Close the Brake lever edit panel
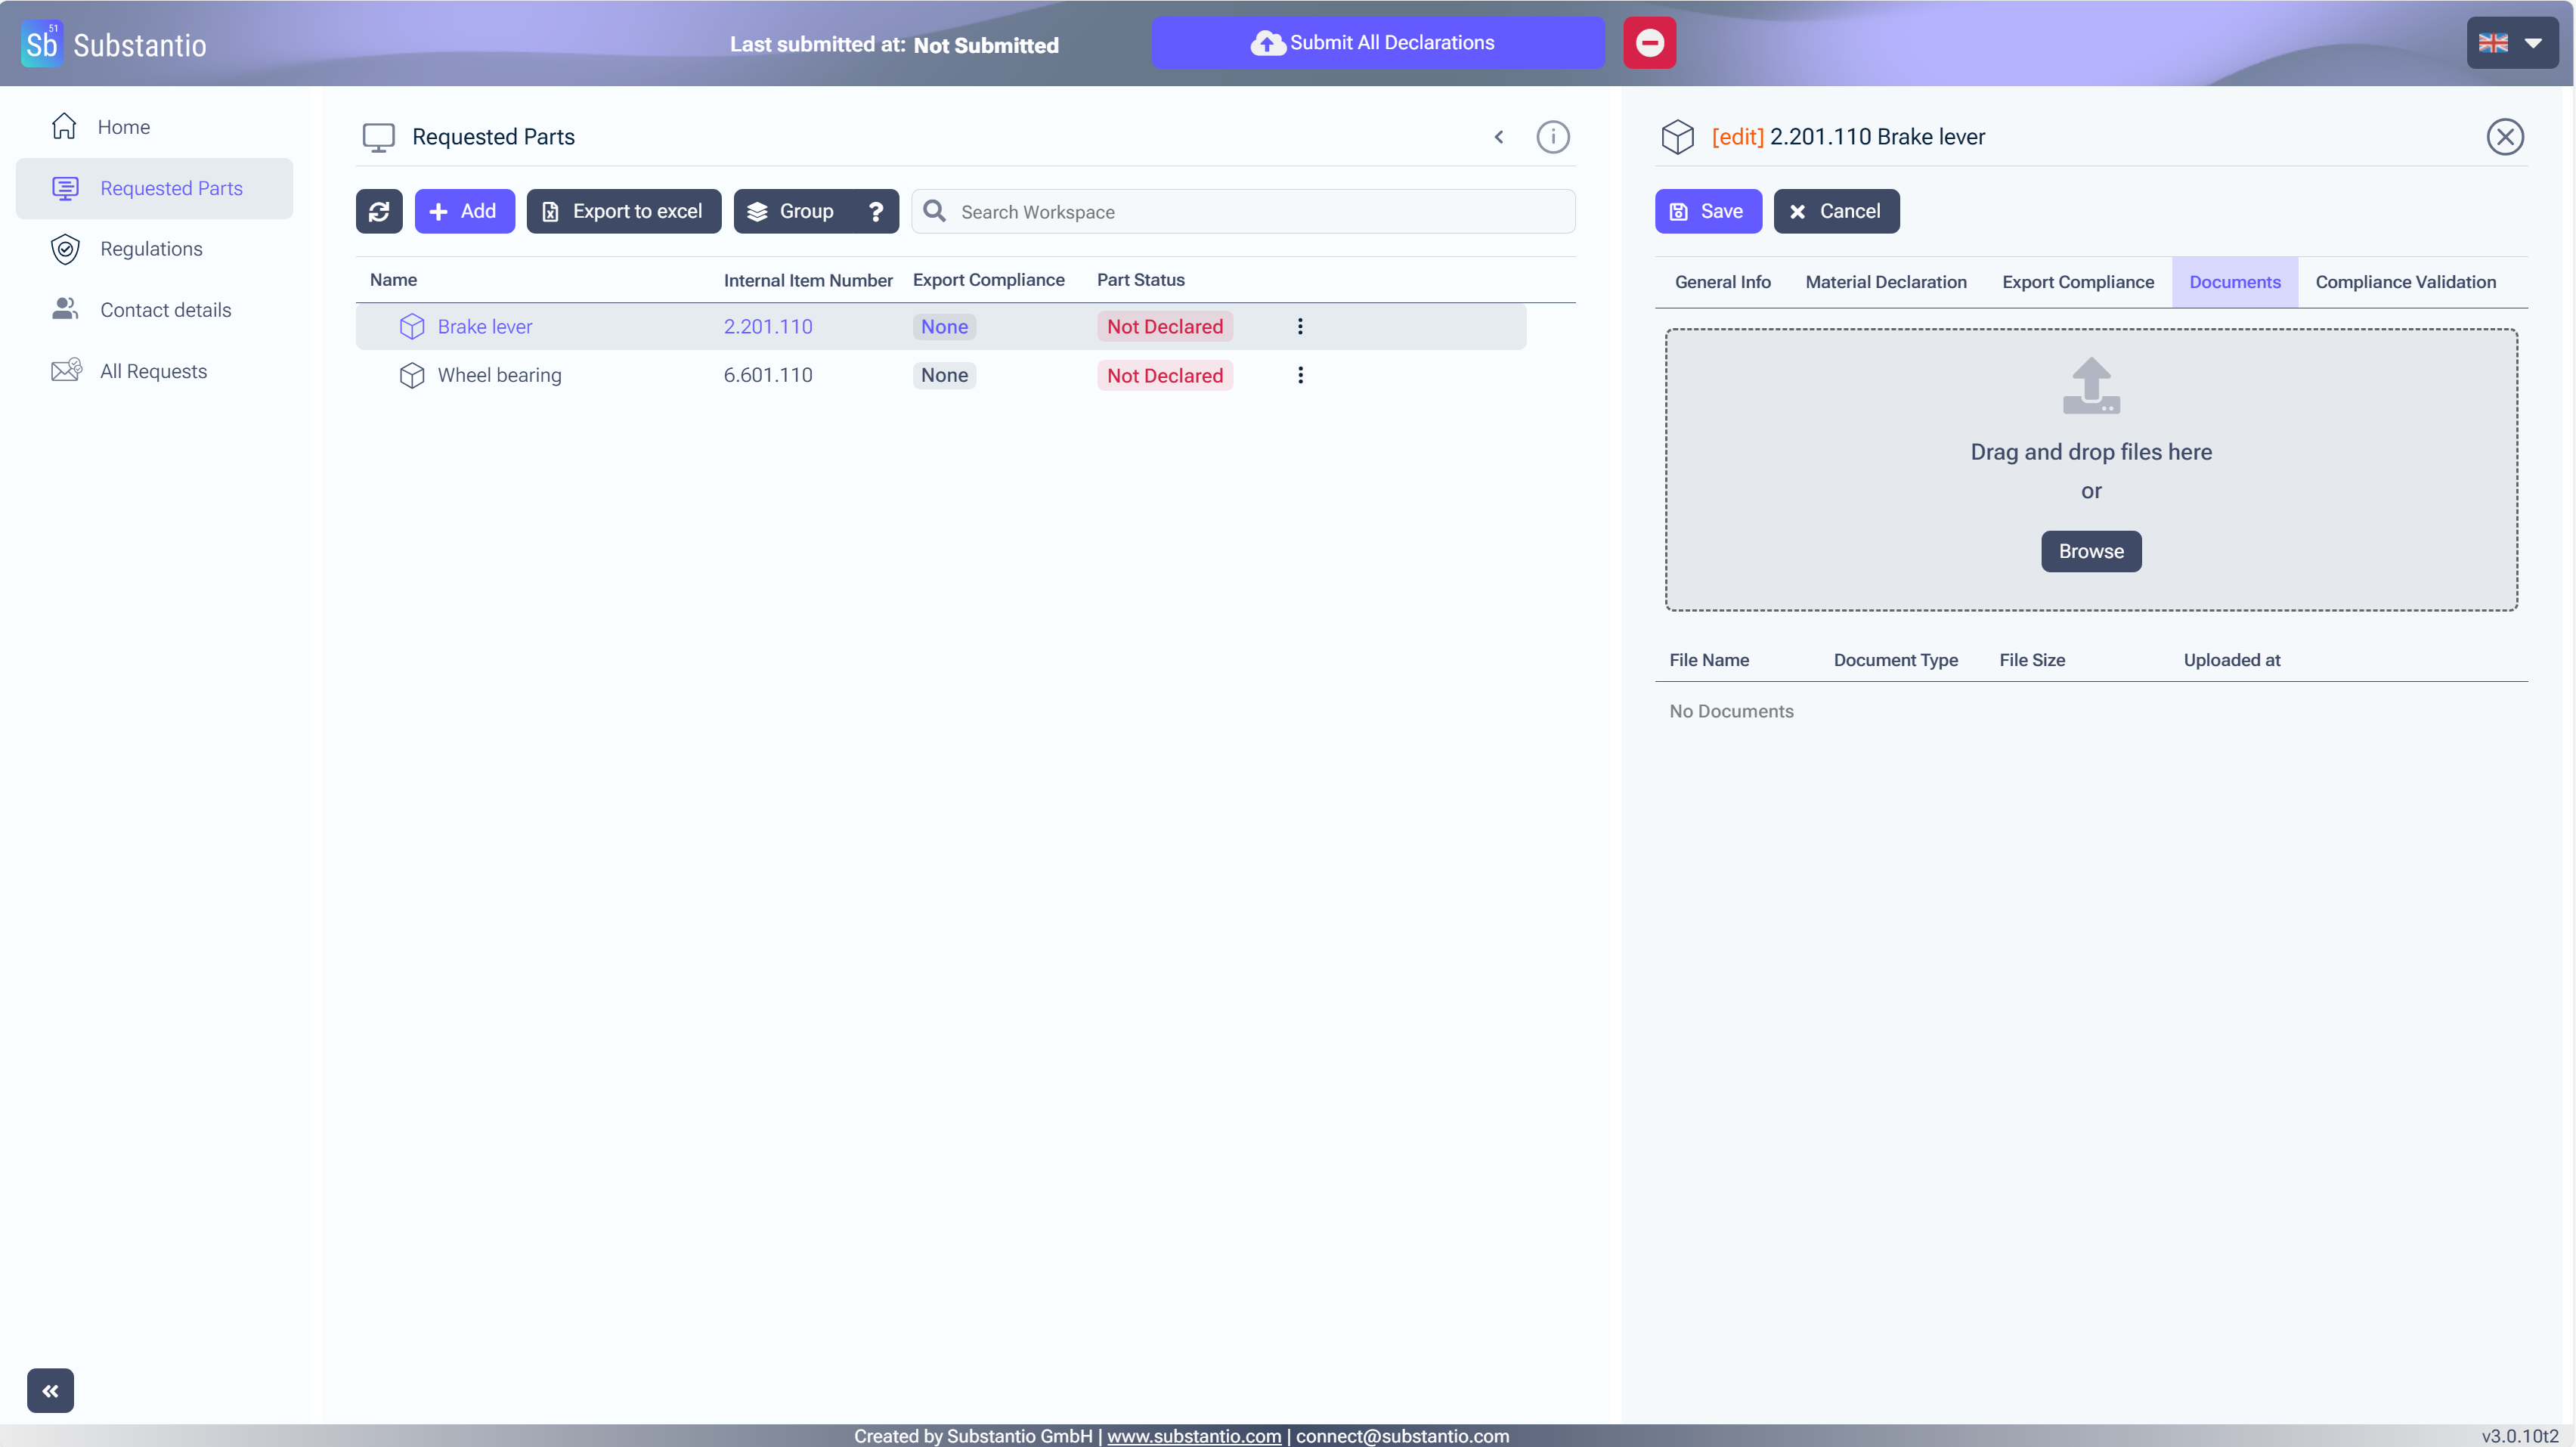This screenshot has width=2576, height=1447. coord(2504,137)
